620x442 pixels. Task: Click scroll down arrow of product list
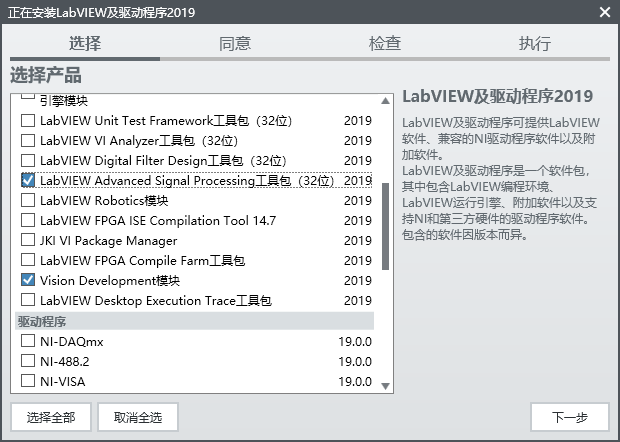tap(386, 386)
